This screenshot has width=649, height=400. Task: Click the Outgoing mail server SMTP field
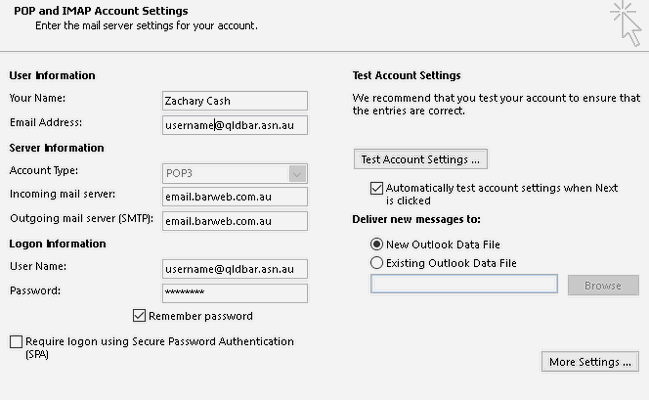point(235,221)
